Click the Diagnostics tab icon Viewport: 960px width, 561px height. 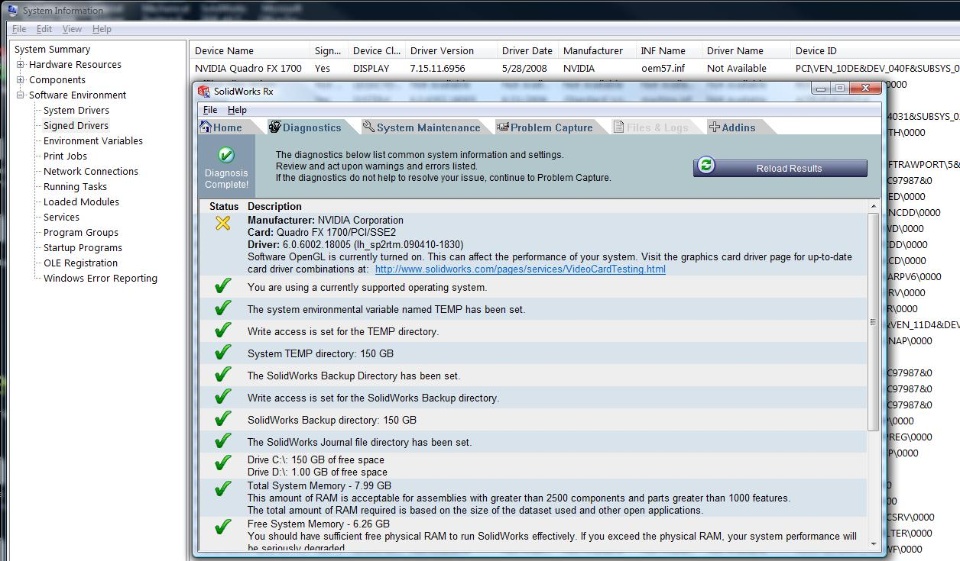(275, 127)
